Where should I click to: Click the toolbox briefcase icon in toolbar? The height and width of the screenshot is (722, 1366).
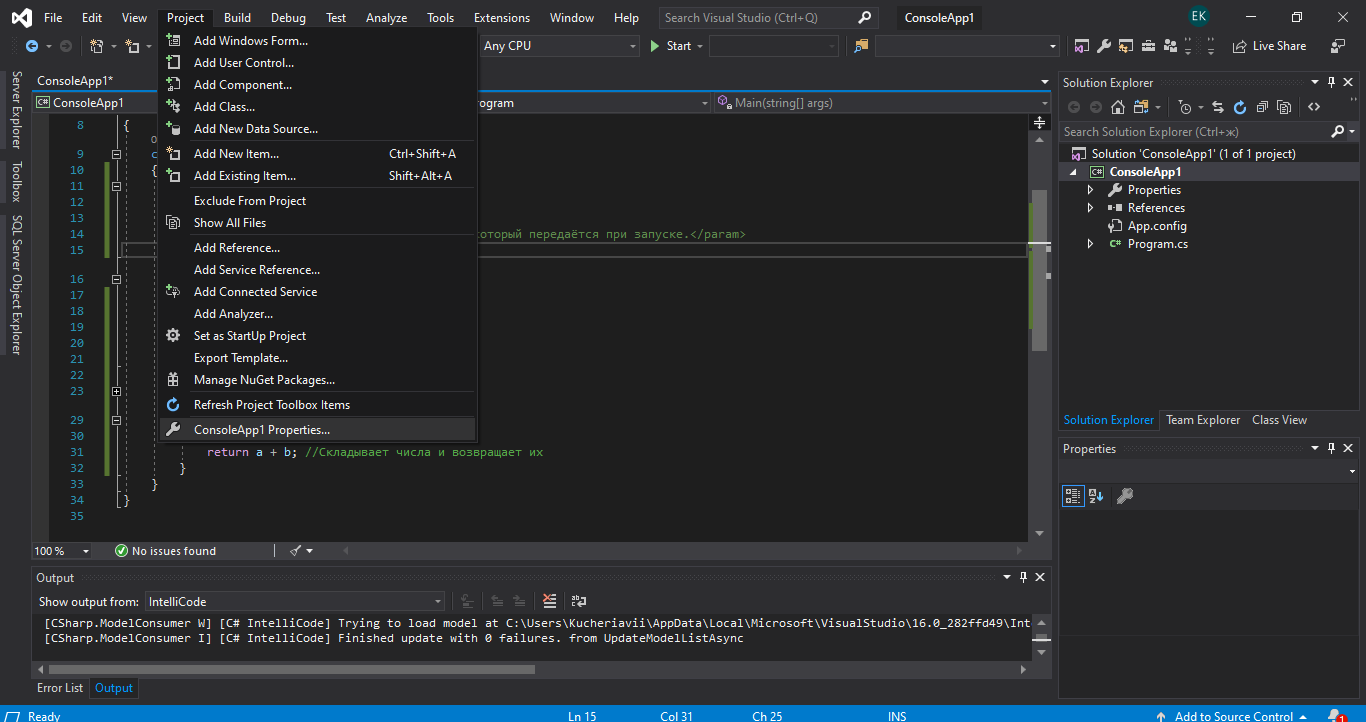coord(1148,46)
